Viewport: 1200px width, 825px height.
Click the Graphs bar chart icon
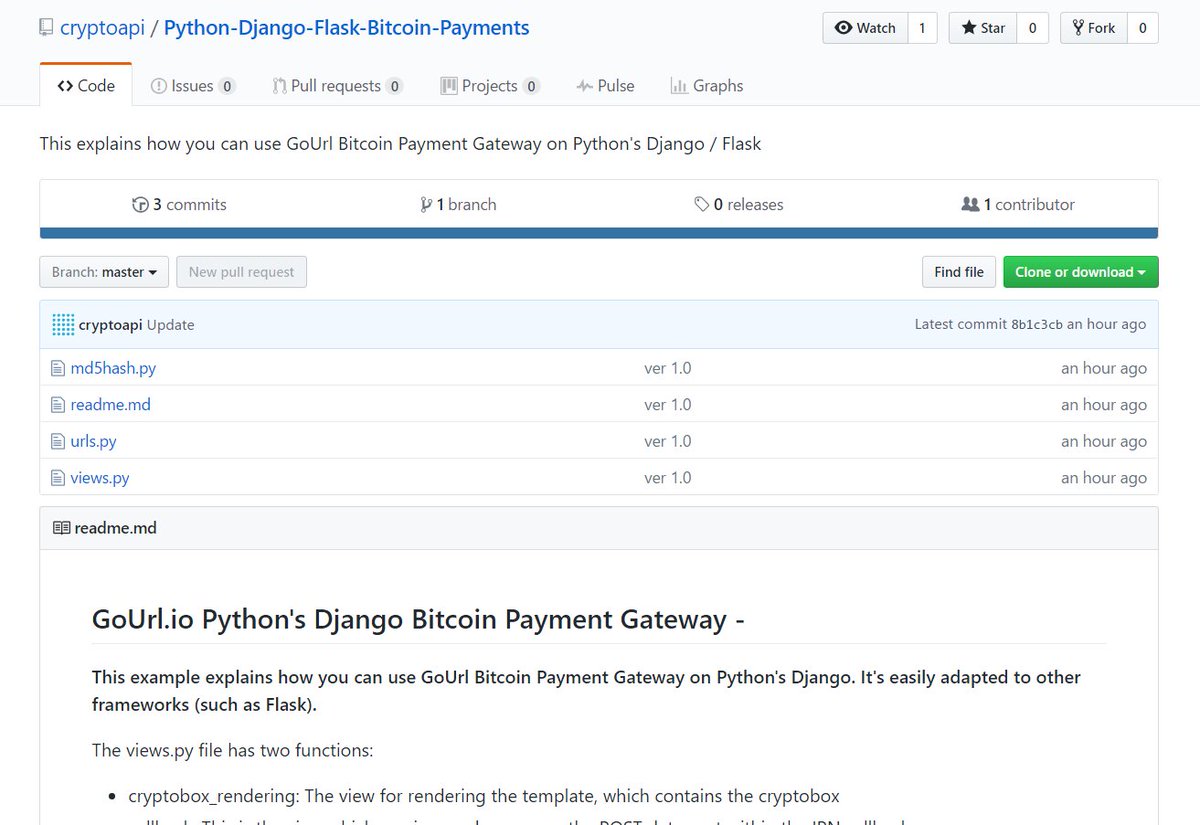pyautogui.click(x=679, y=86)
